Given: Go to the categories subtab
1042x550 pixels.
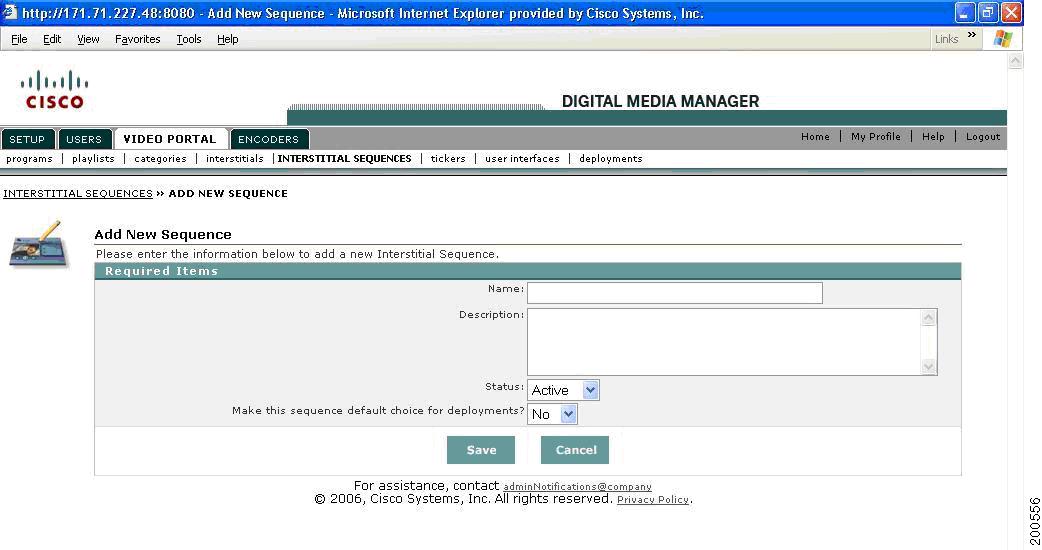Looking at the screenshot, I should 160,159.
